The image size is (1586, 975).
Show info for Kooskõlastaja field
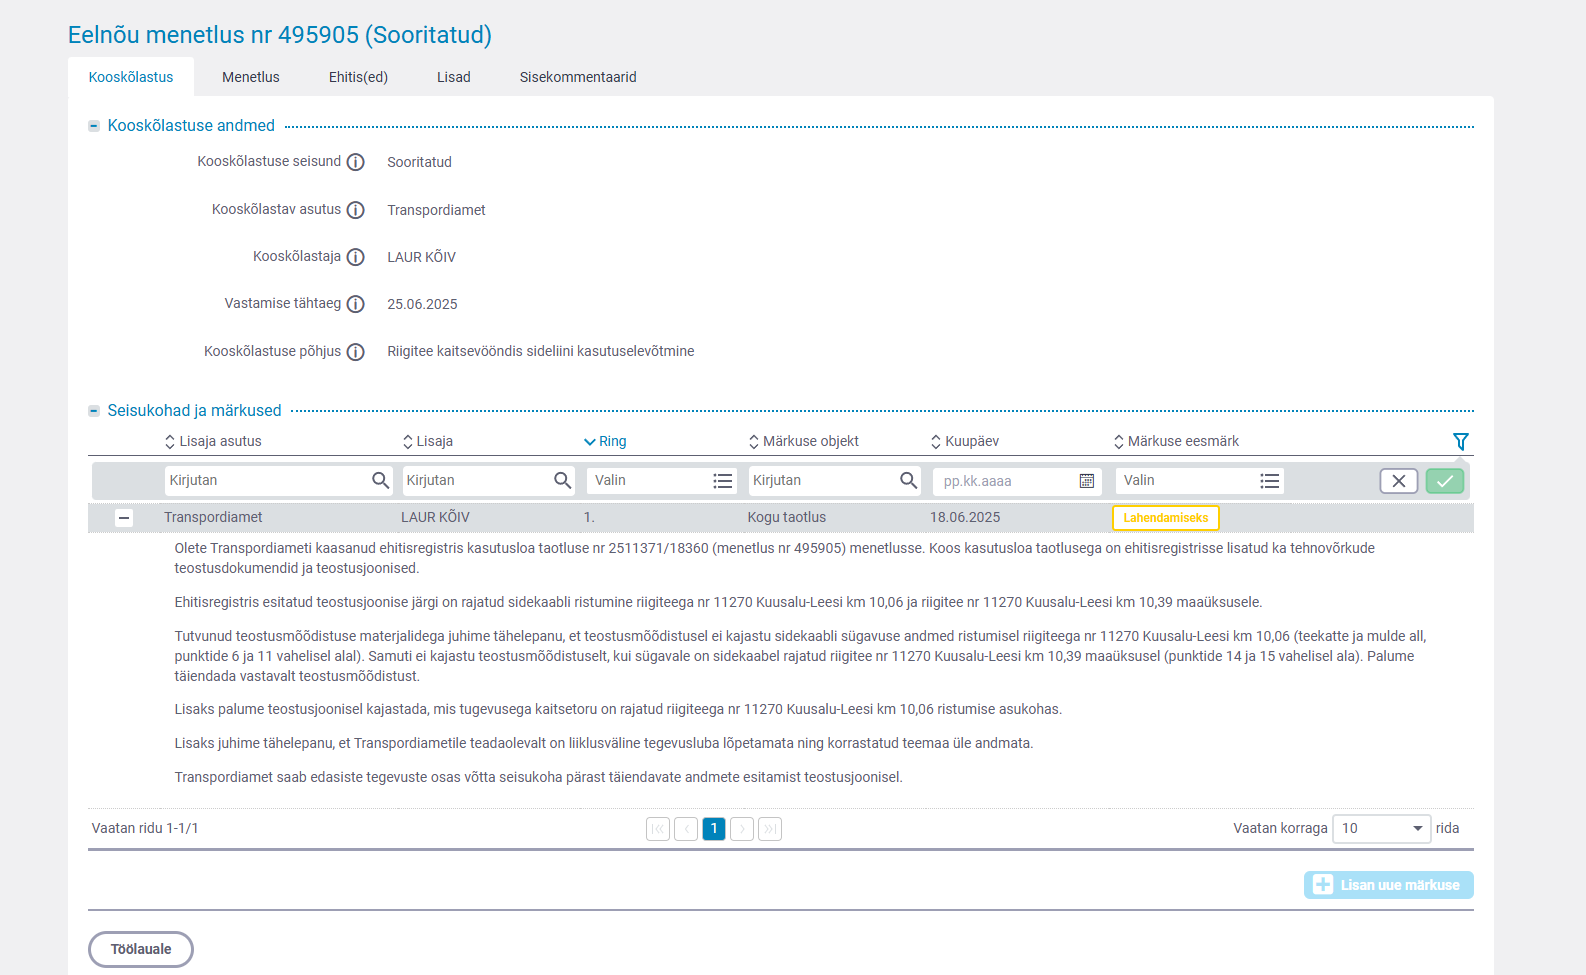355,257
